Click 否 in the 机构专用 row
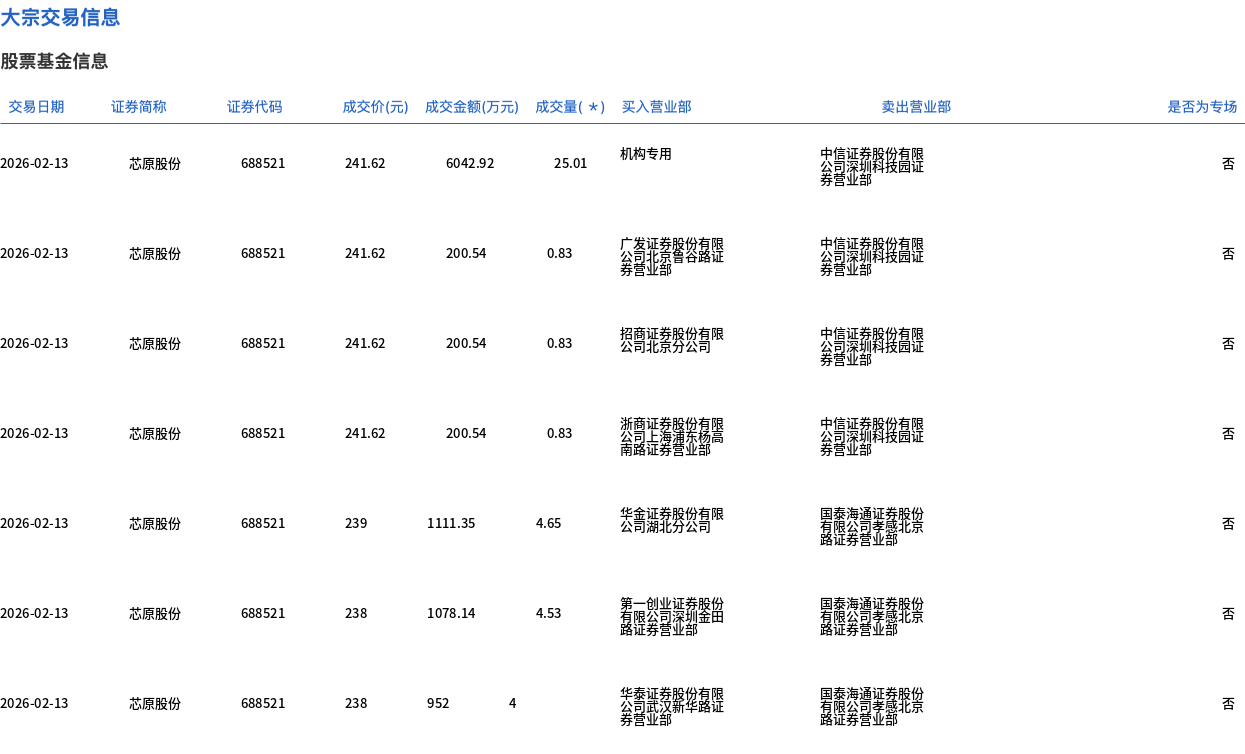This screenshot has width=1245, height=754. pos(1228,163)
